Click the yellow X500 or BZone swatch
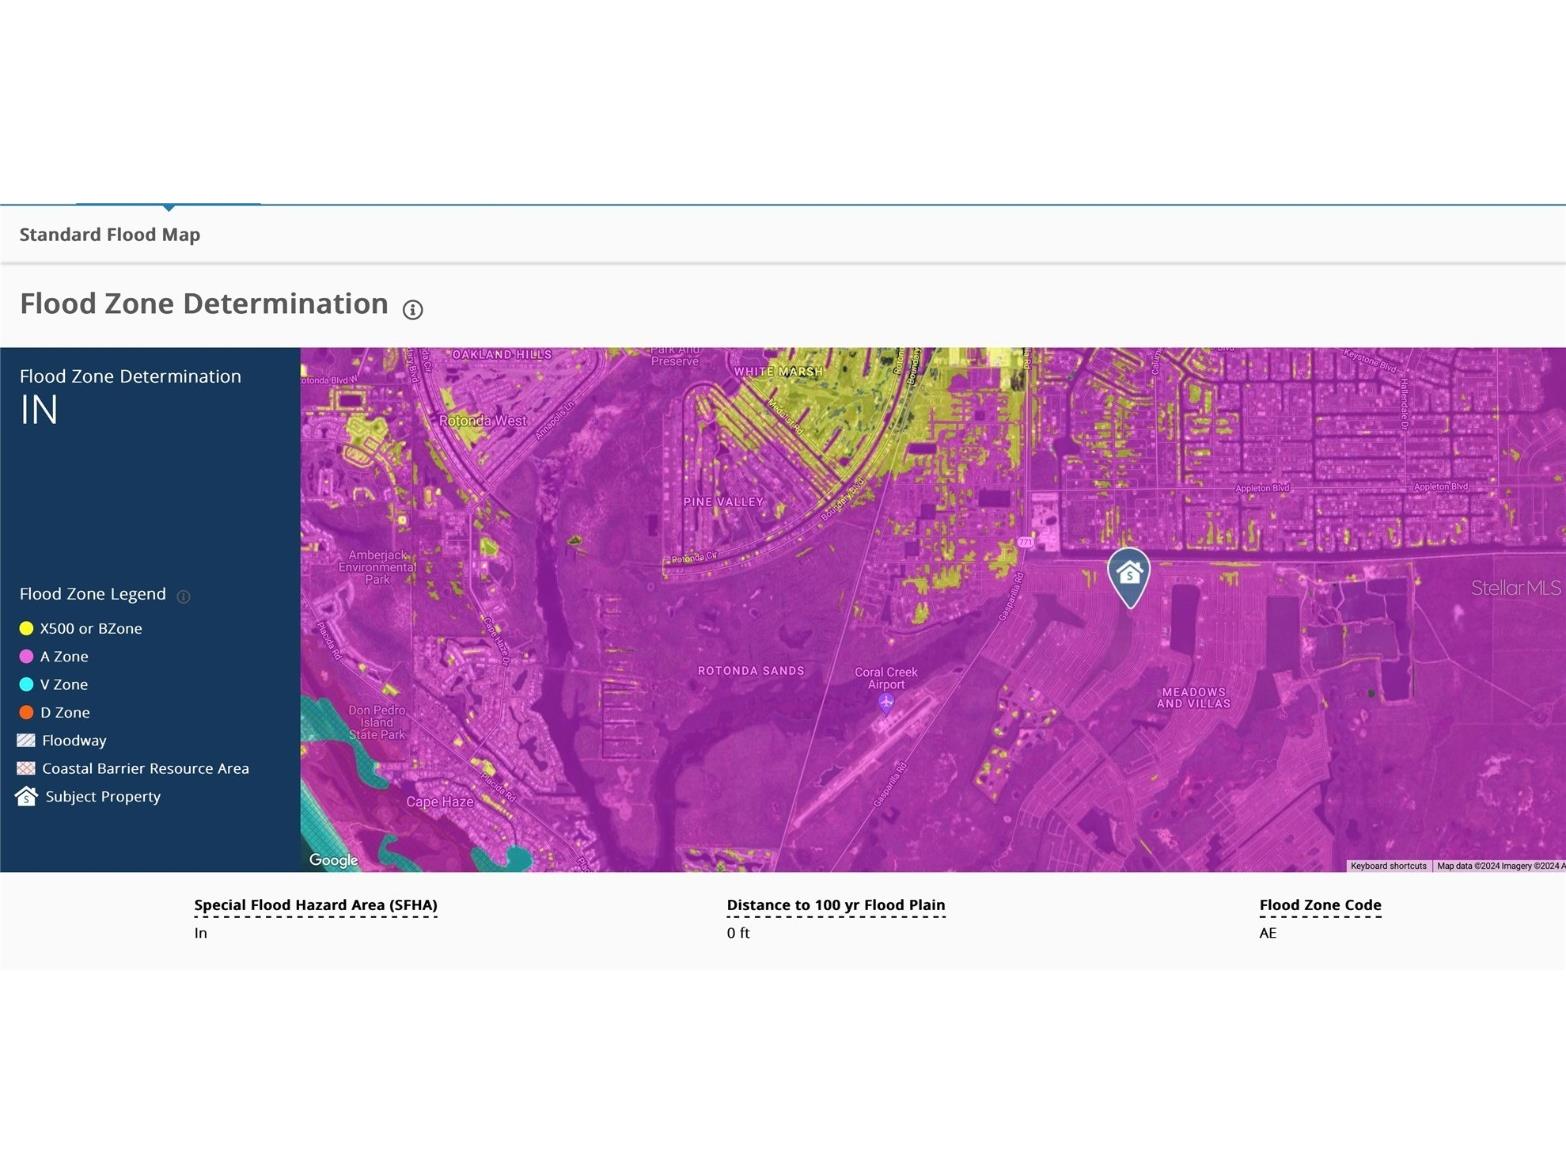Viewport: 1566px width, 1174px height. (x=27, y=628)
